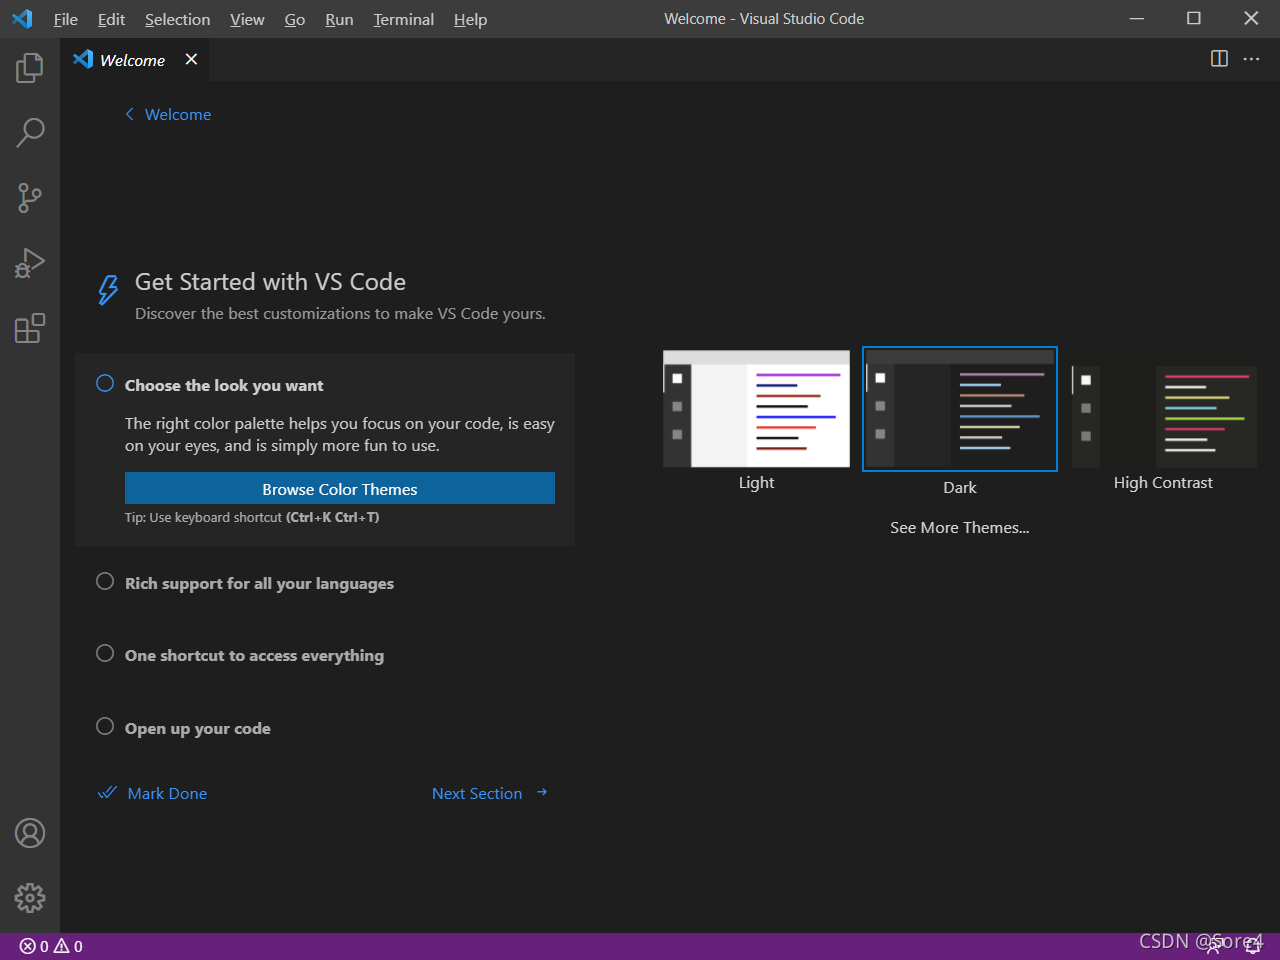
Task: Open the editor More Actions menu
Action: (x=1251, y=59)
